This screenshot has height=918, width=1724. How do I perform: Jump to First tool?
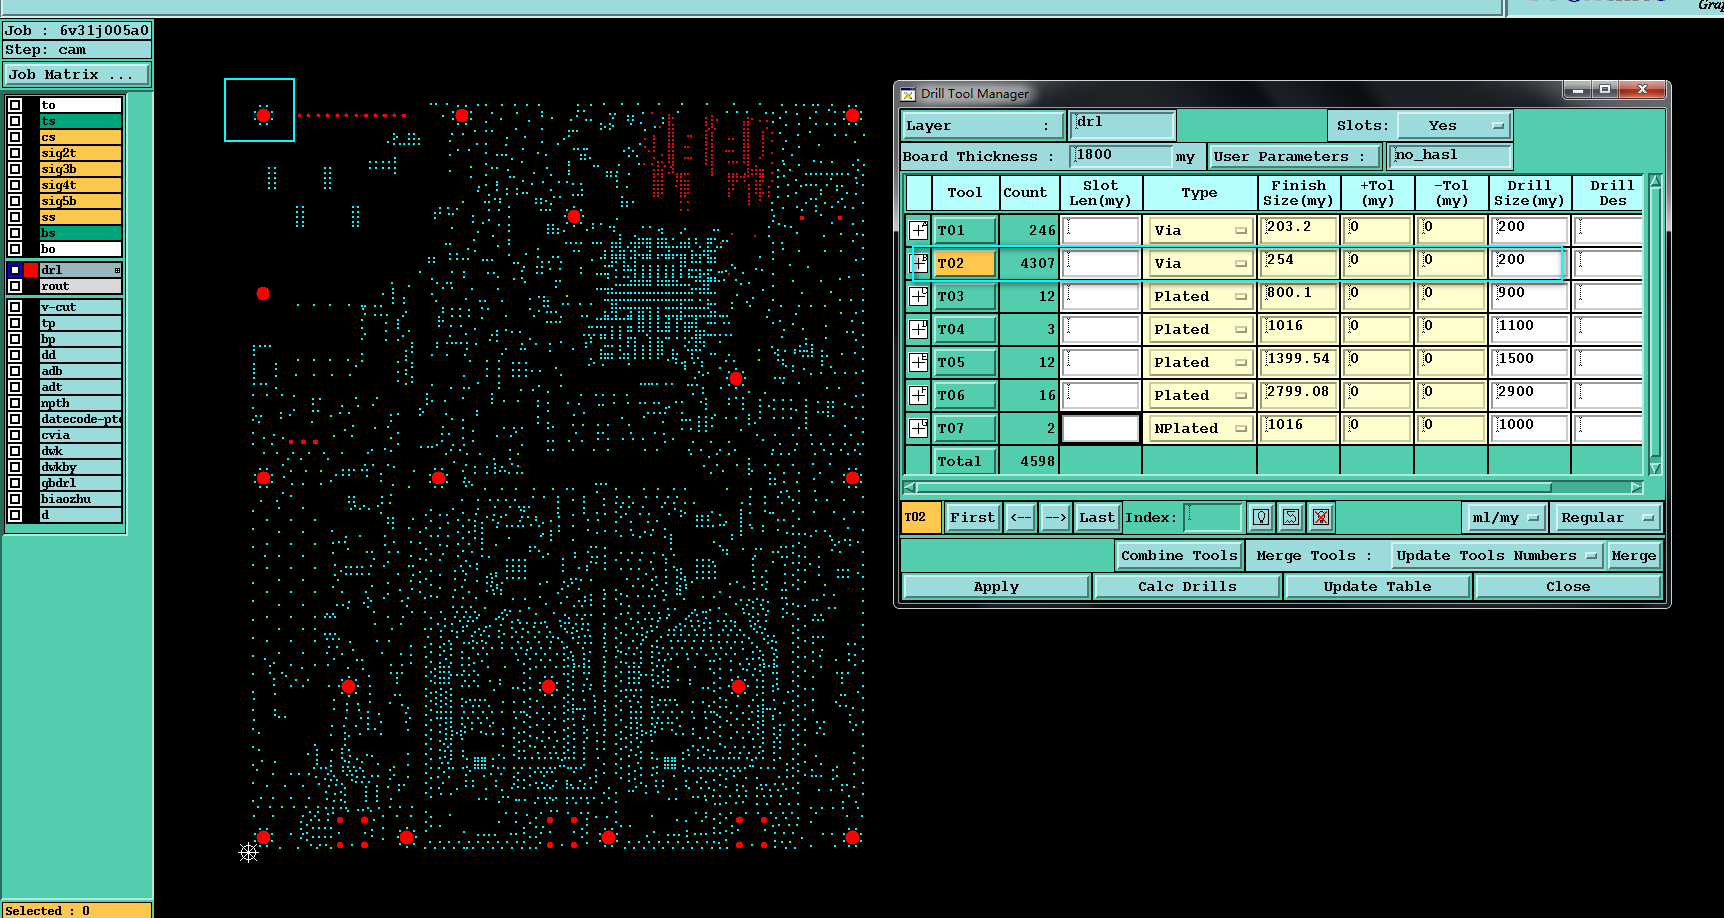[x=972, y=517]
